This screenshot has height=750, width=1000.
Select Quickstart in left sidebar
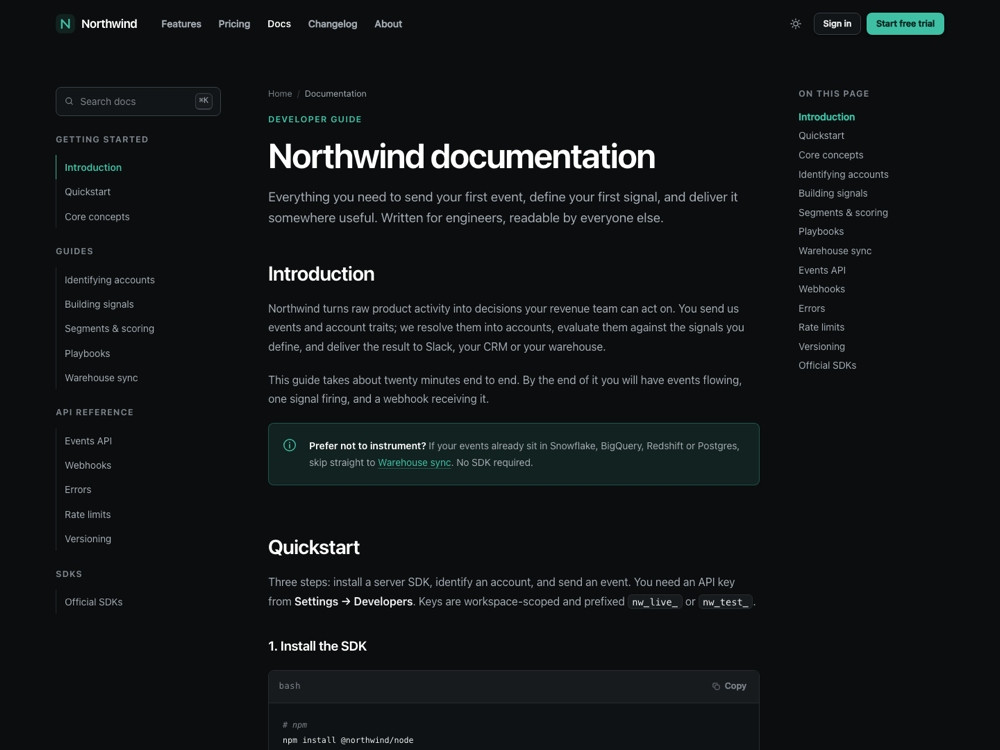point(87,192)
